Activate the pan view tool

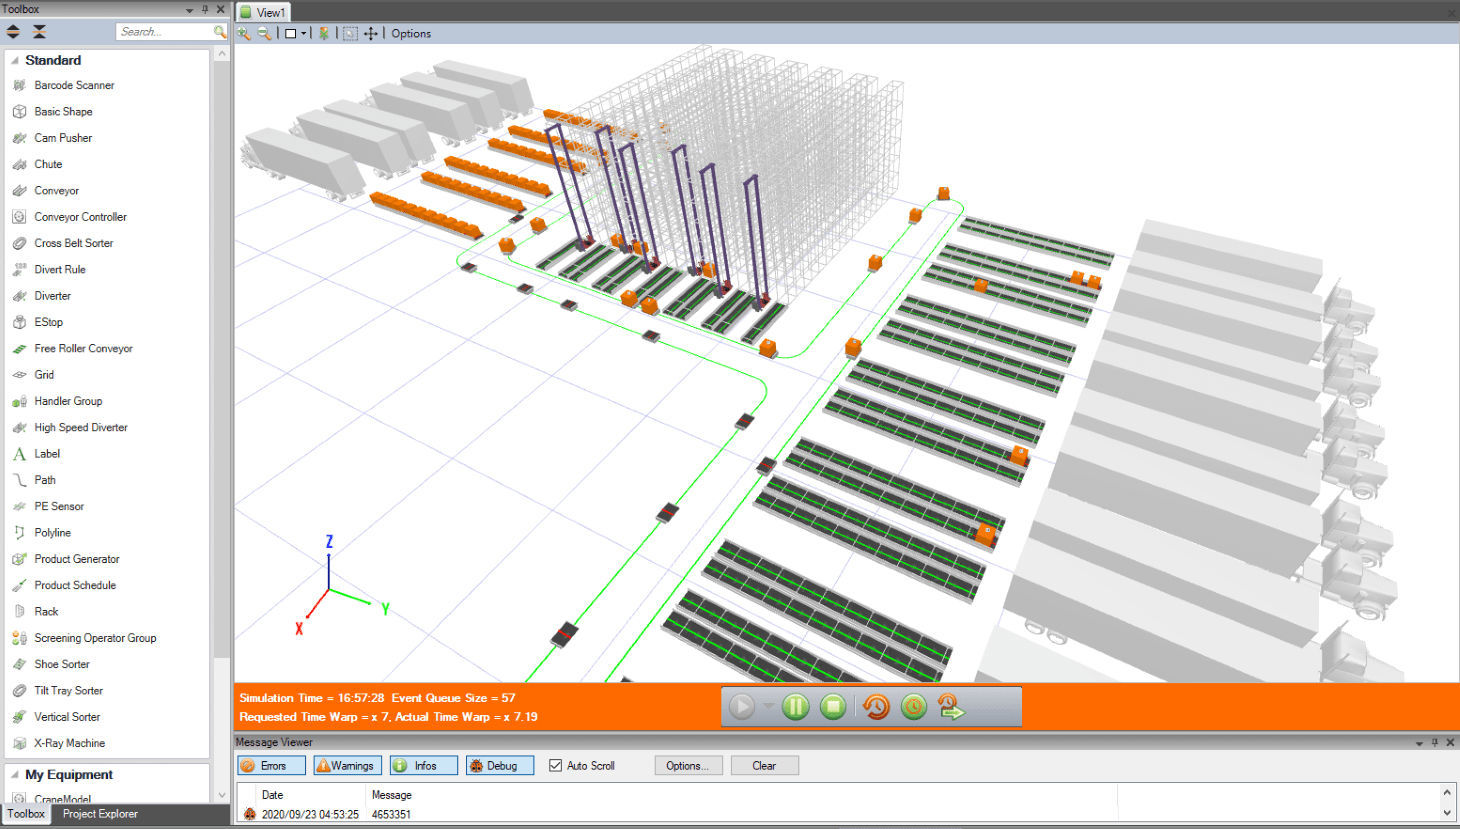pyautogui.click(x=370, y=33)
